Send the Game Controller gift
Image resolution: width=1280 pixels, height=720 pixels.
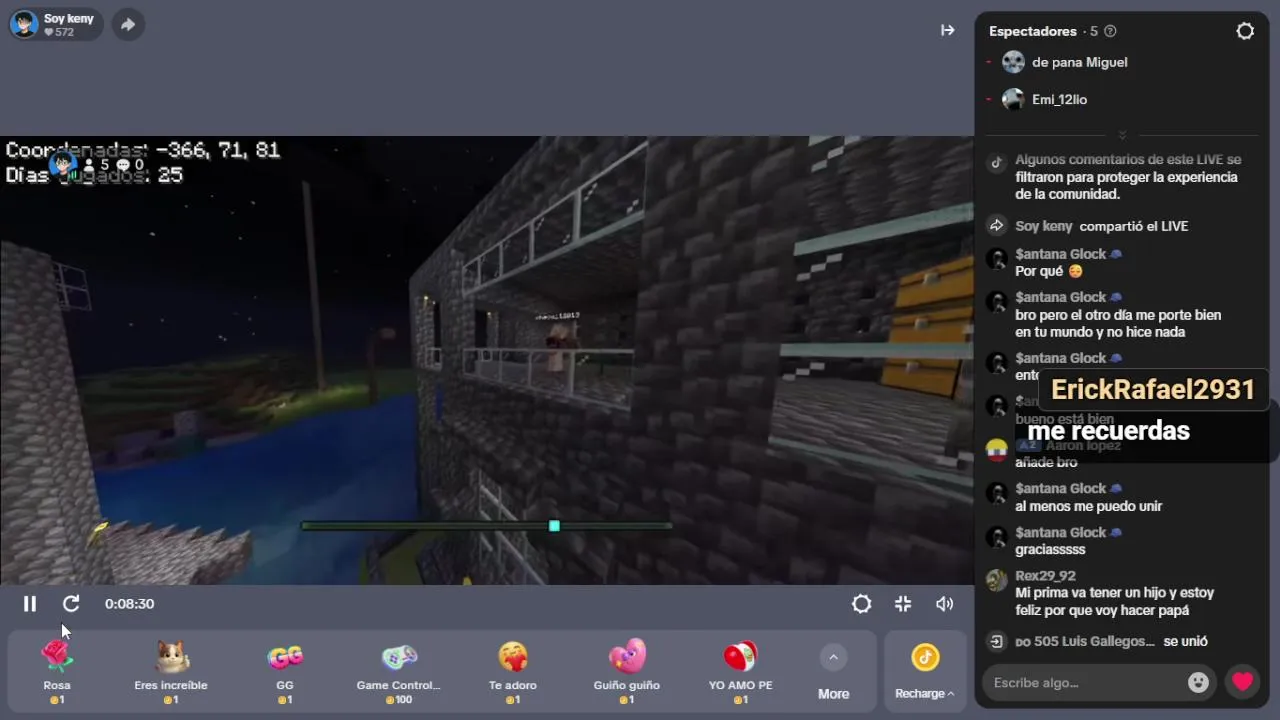(399, 671)
